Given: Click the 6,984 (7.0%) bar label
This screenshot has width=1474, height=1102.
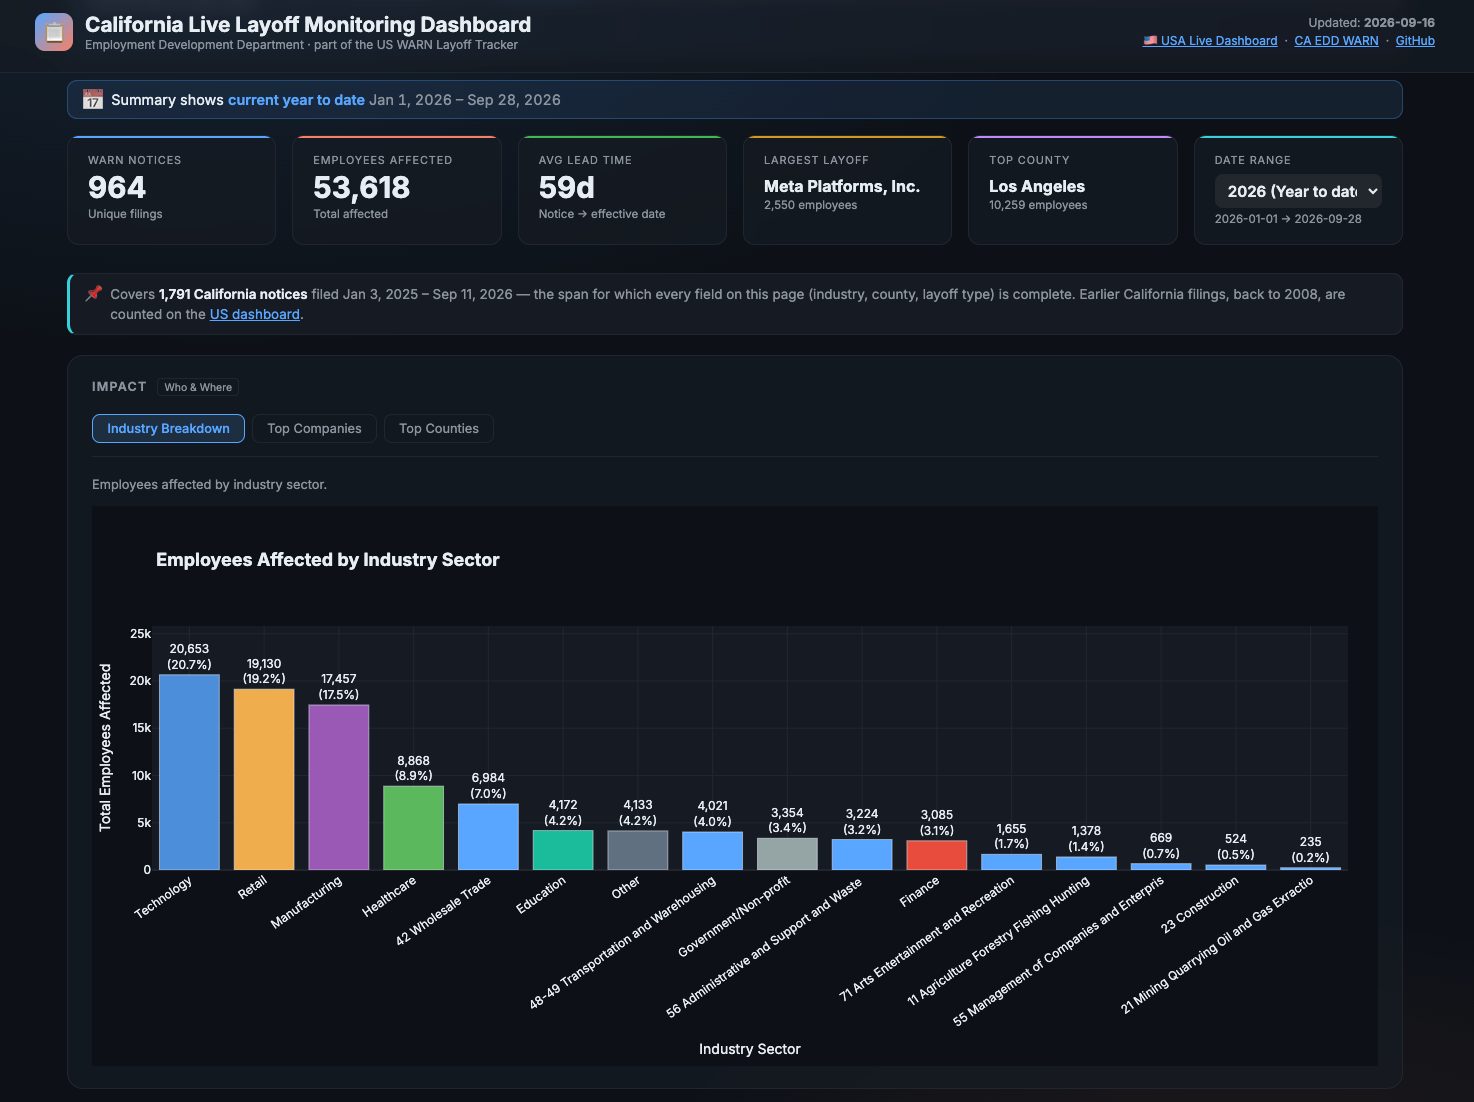Looking at the screenshot, I should (x=488, y=785).
